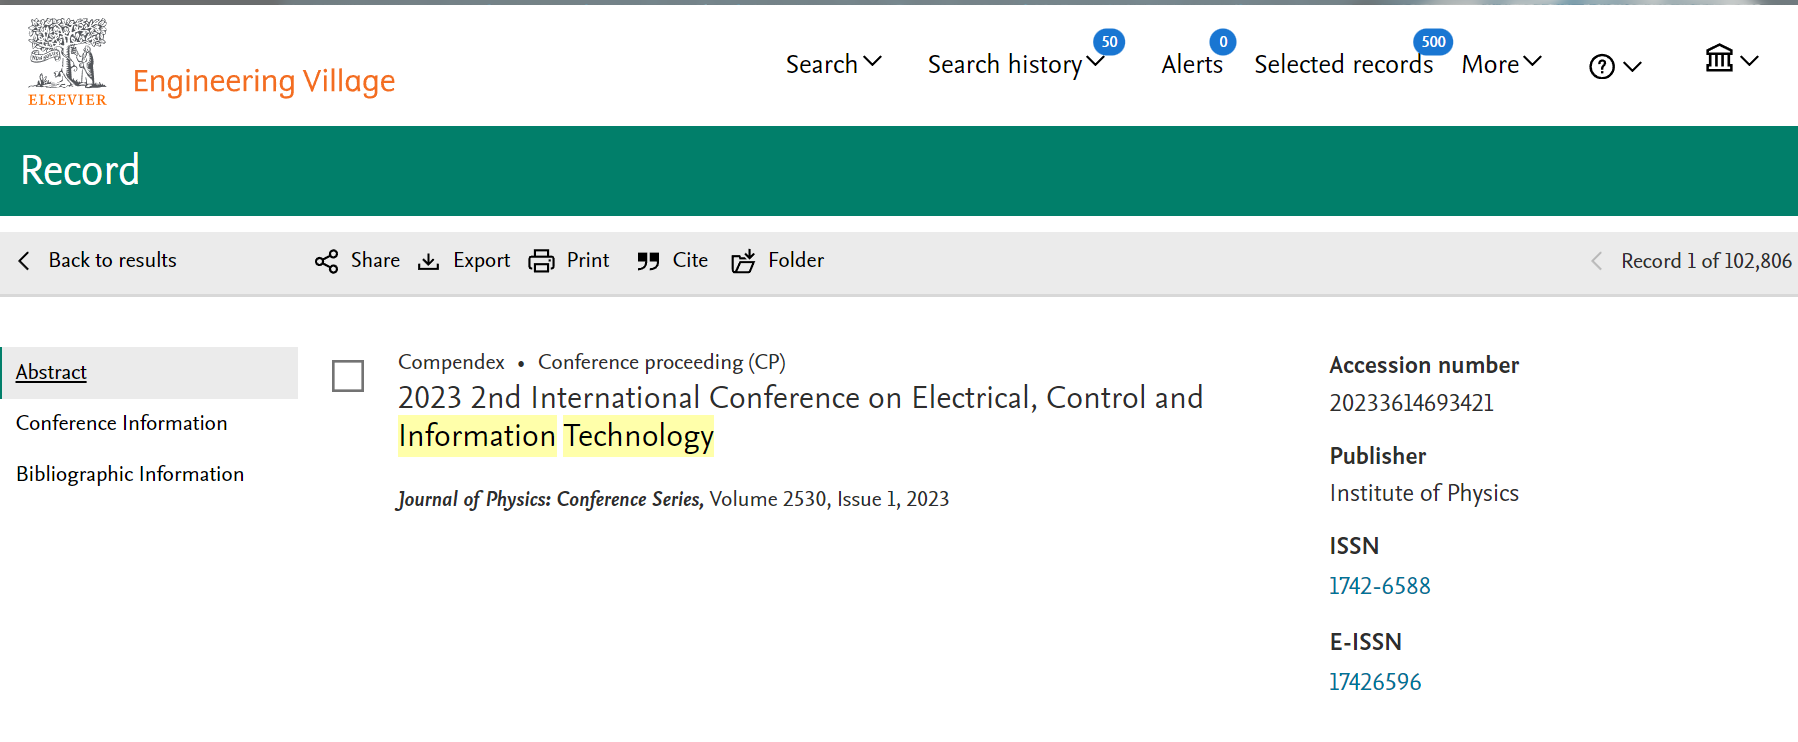
Task: Click the ISSN heading
Action: [1354, 546]
